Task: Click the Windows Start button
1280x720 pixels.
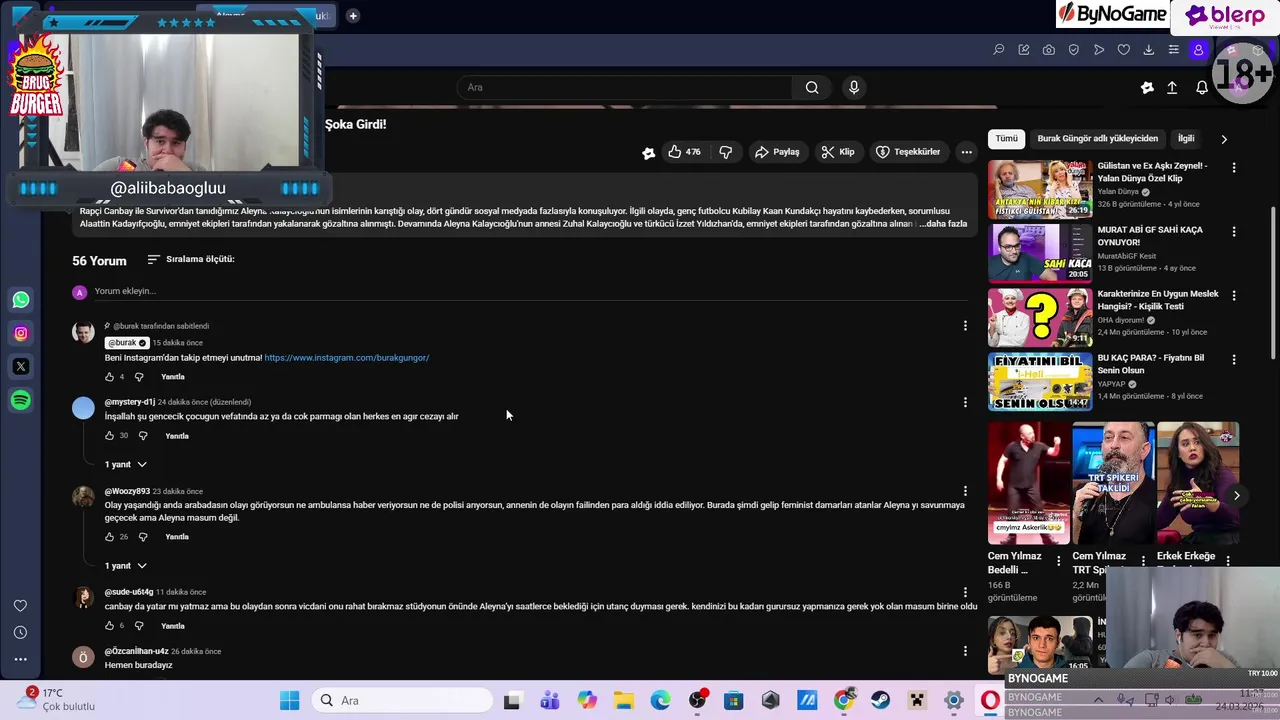Action: [290, 701]
